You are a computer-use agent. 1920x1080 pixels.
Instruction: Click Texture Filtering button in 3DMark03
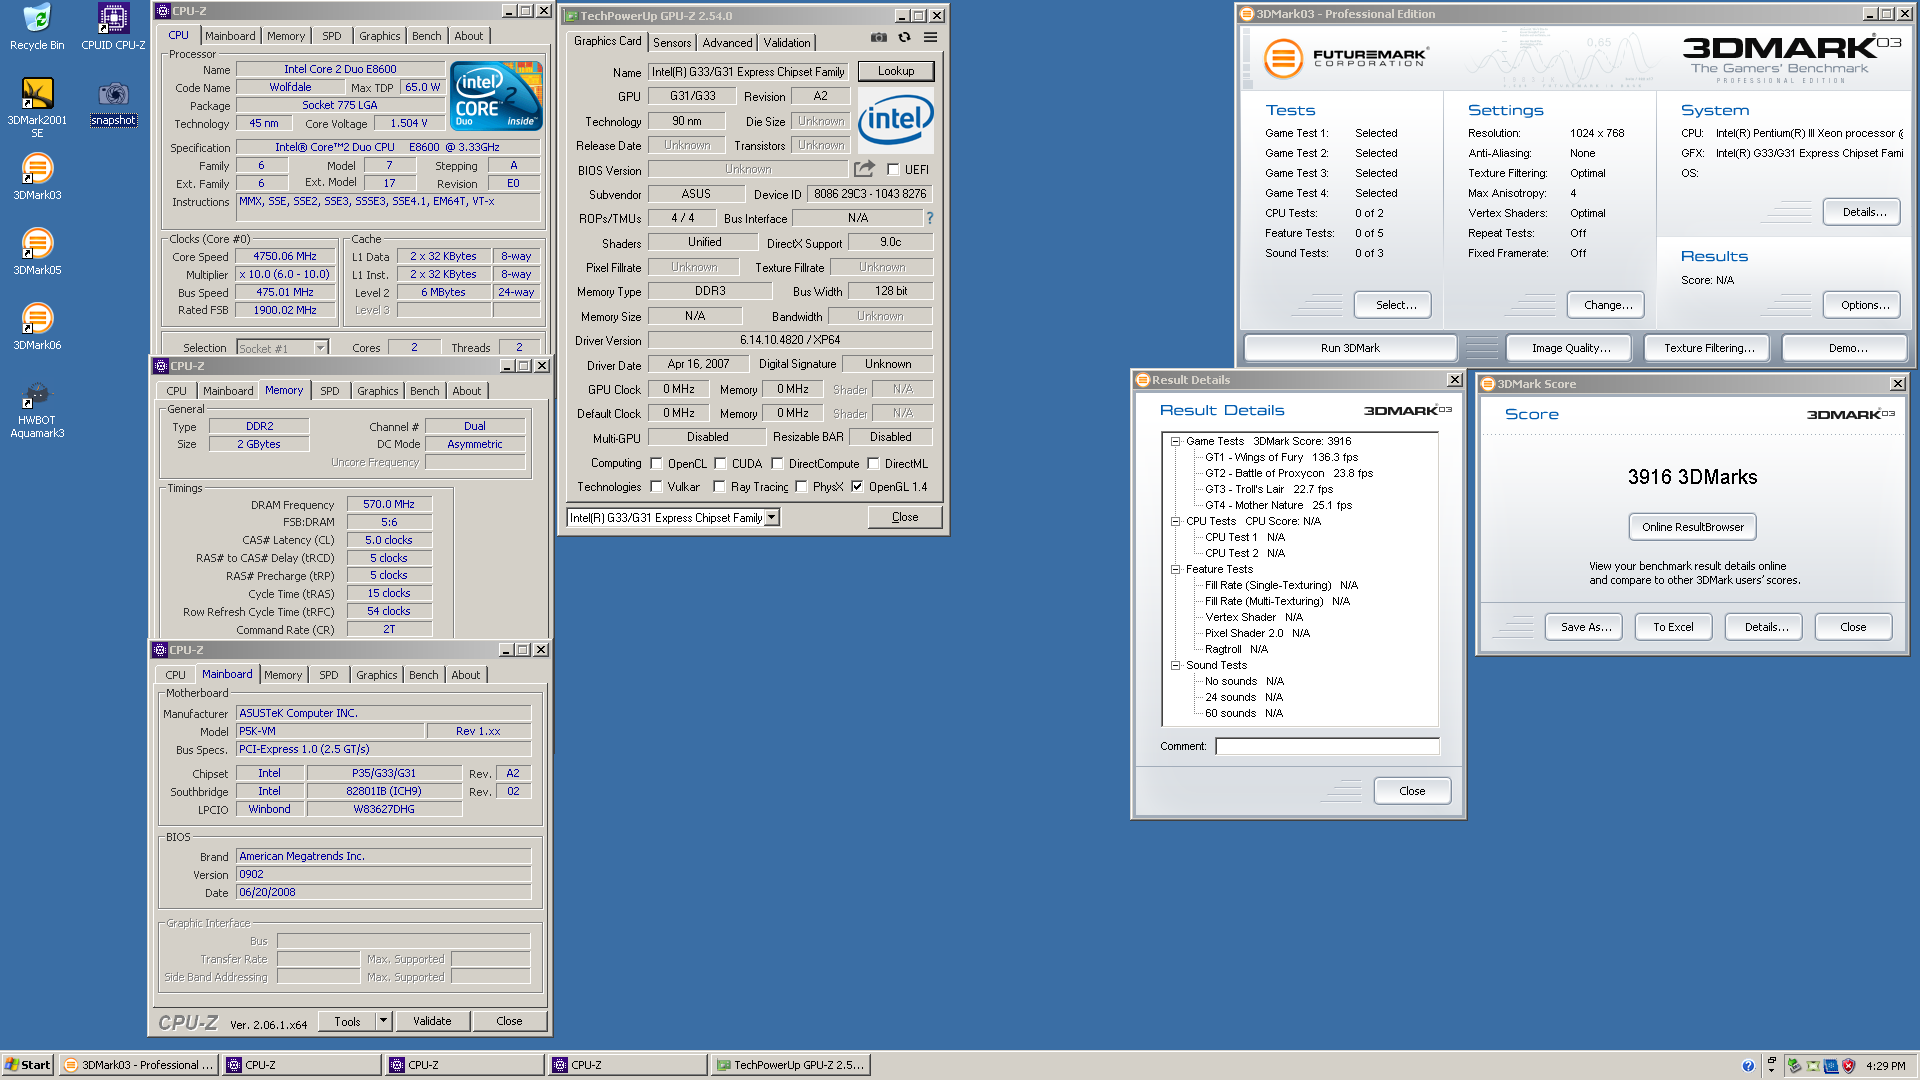coord(1709,348)
